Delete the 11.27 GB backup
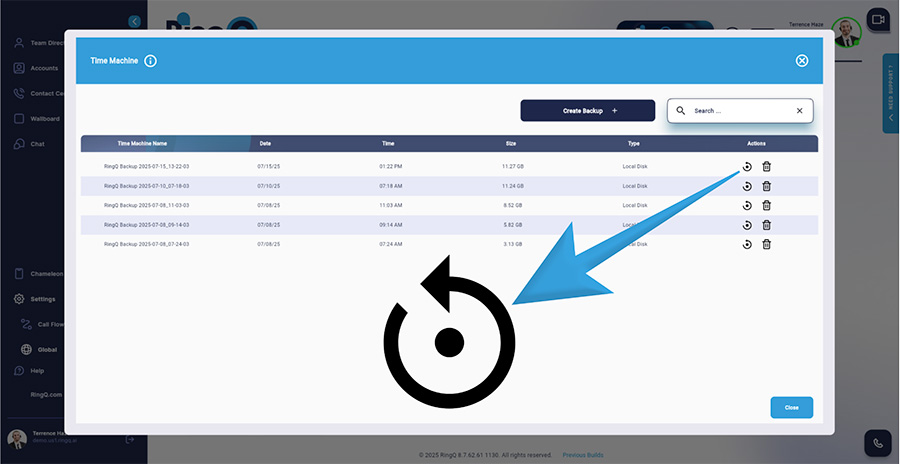900x464 pixels. 767,167
